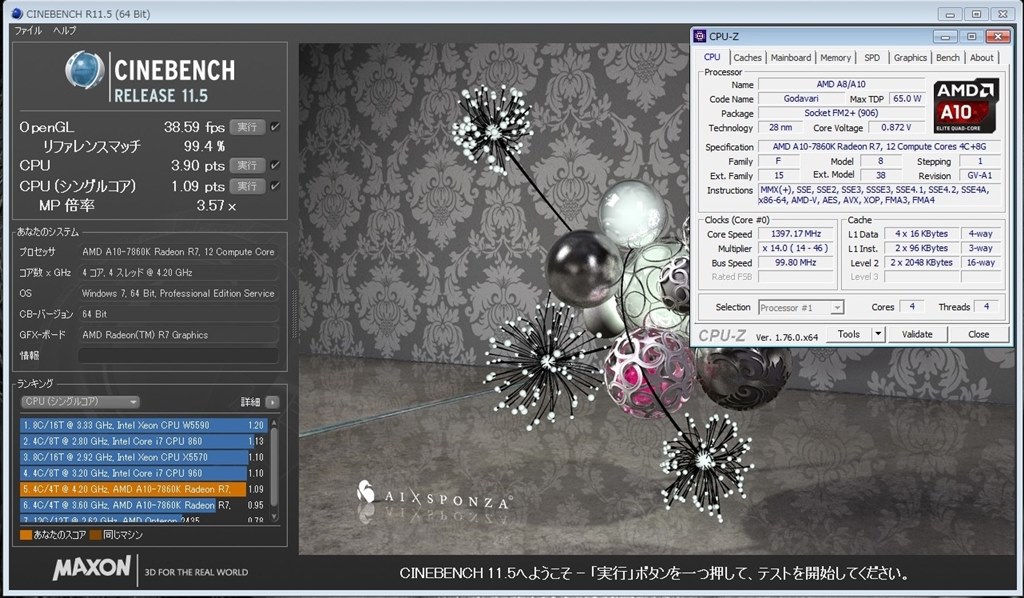1024x598 pixels.
Task: Click the Package value Socket FM2+ (906)
Action: 841,113
